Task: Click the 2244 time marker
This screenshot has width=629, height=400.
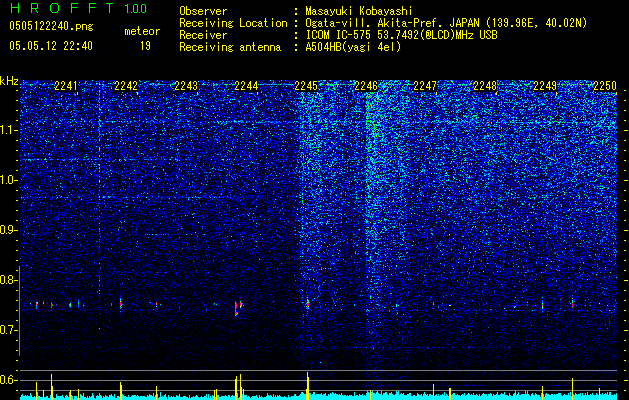Action: (x=246, y=86)
